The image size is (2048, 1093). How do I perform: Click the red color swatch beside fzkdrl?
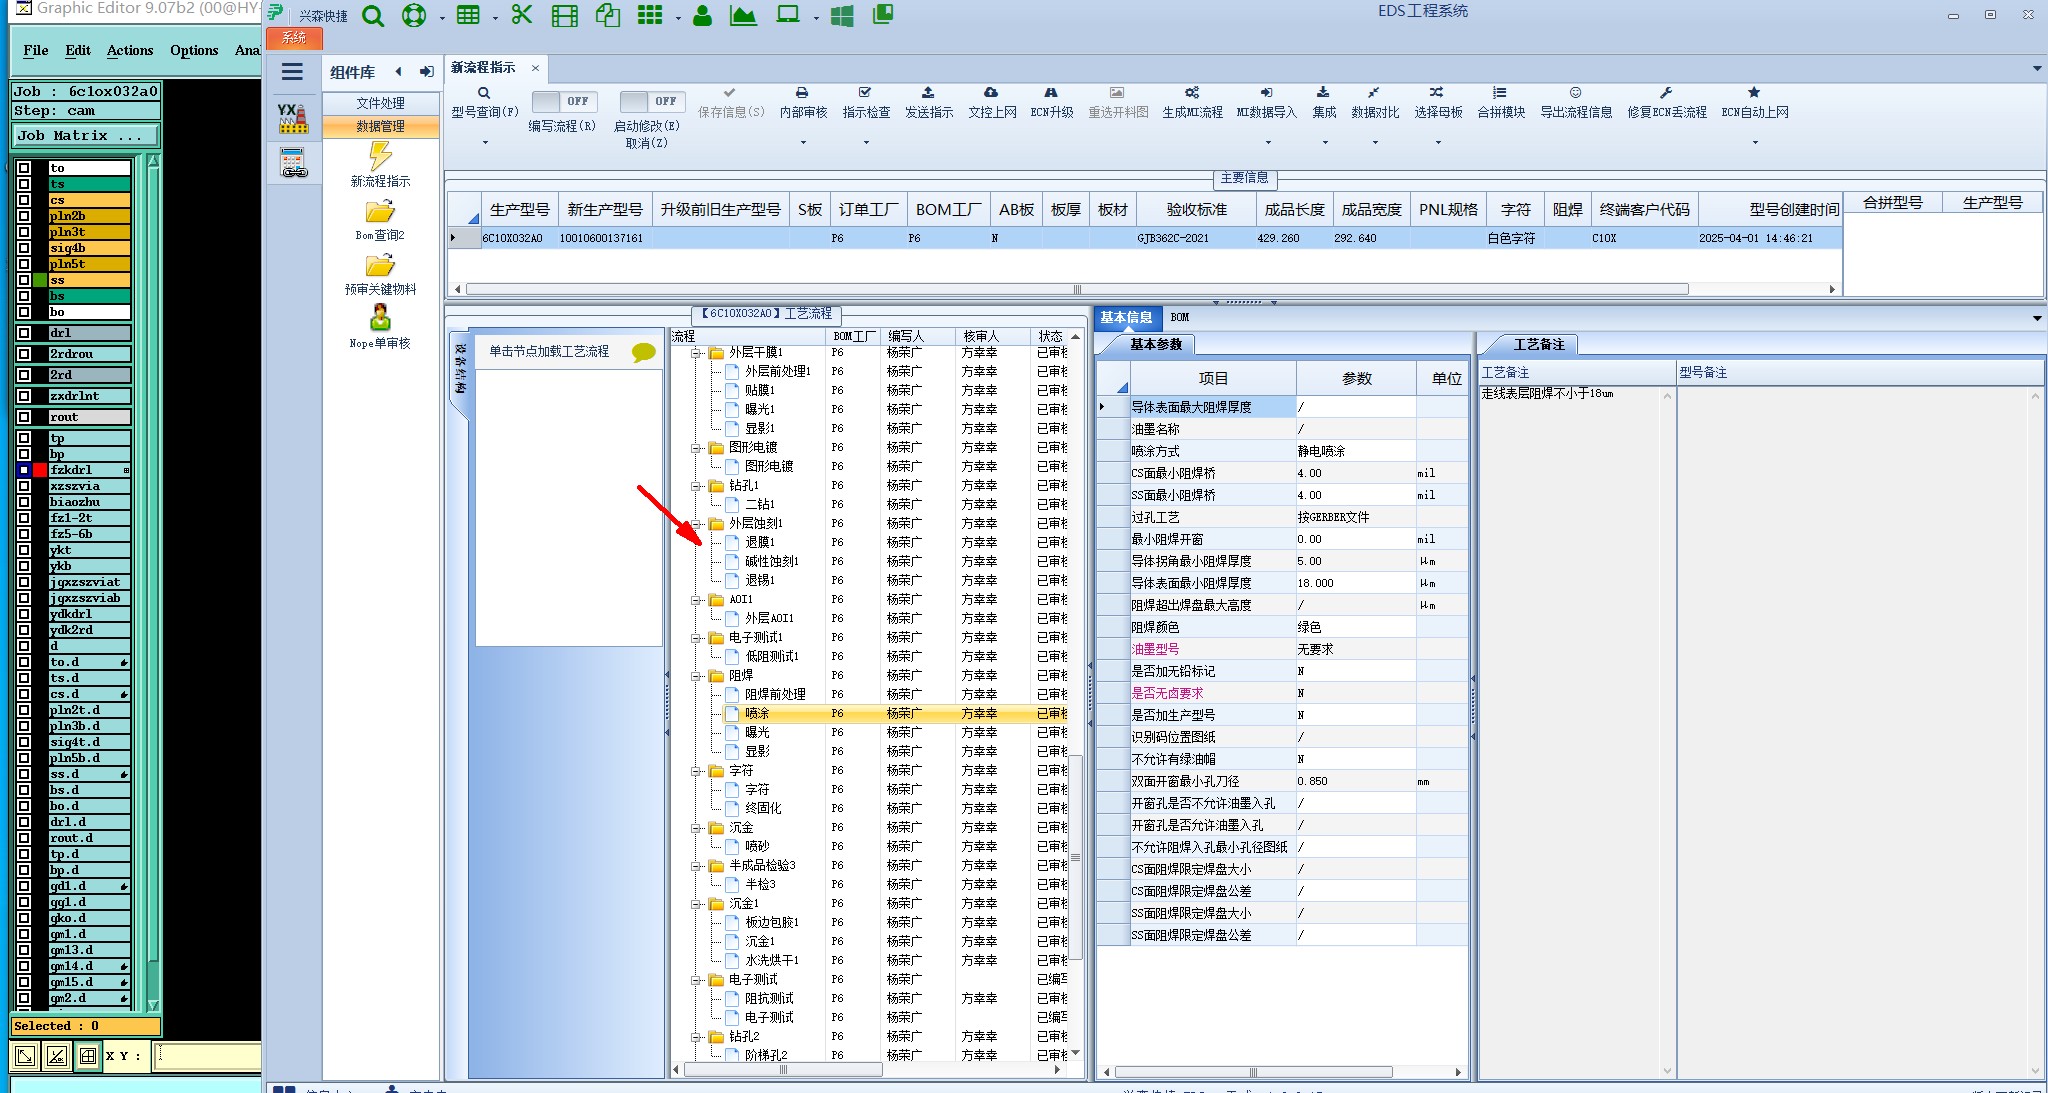(40, 470)
